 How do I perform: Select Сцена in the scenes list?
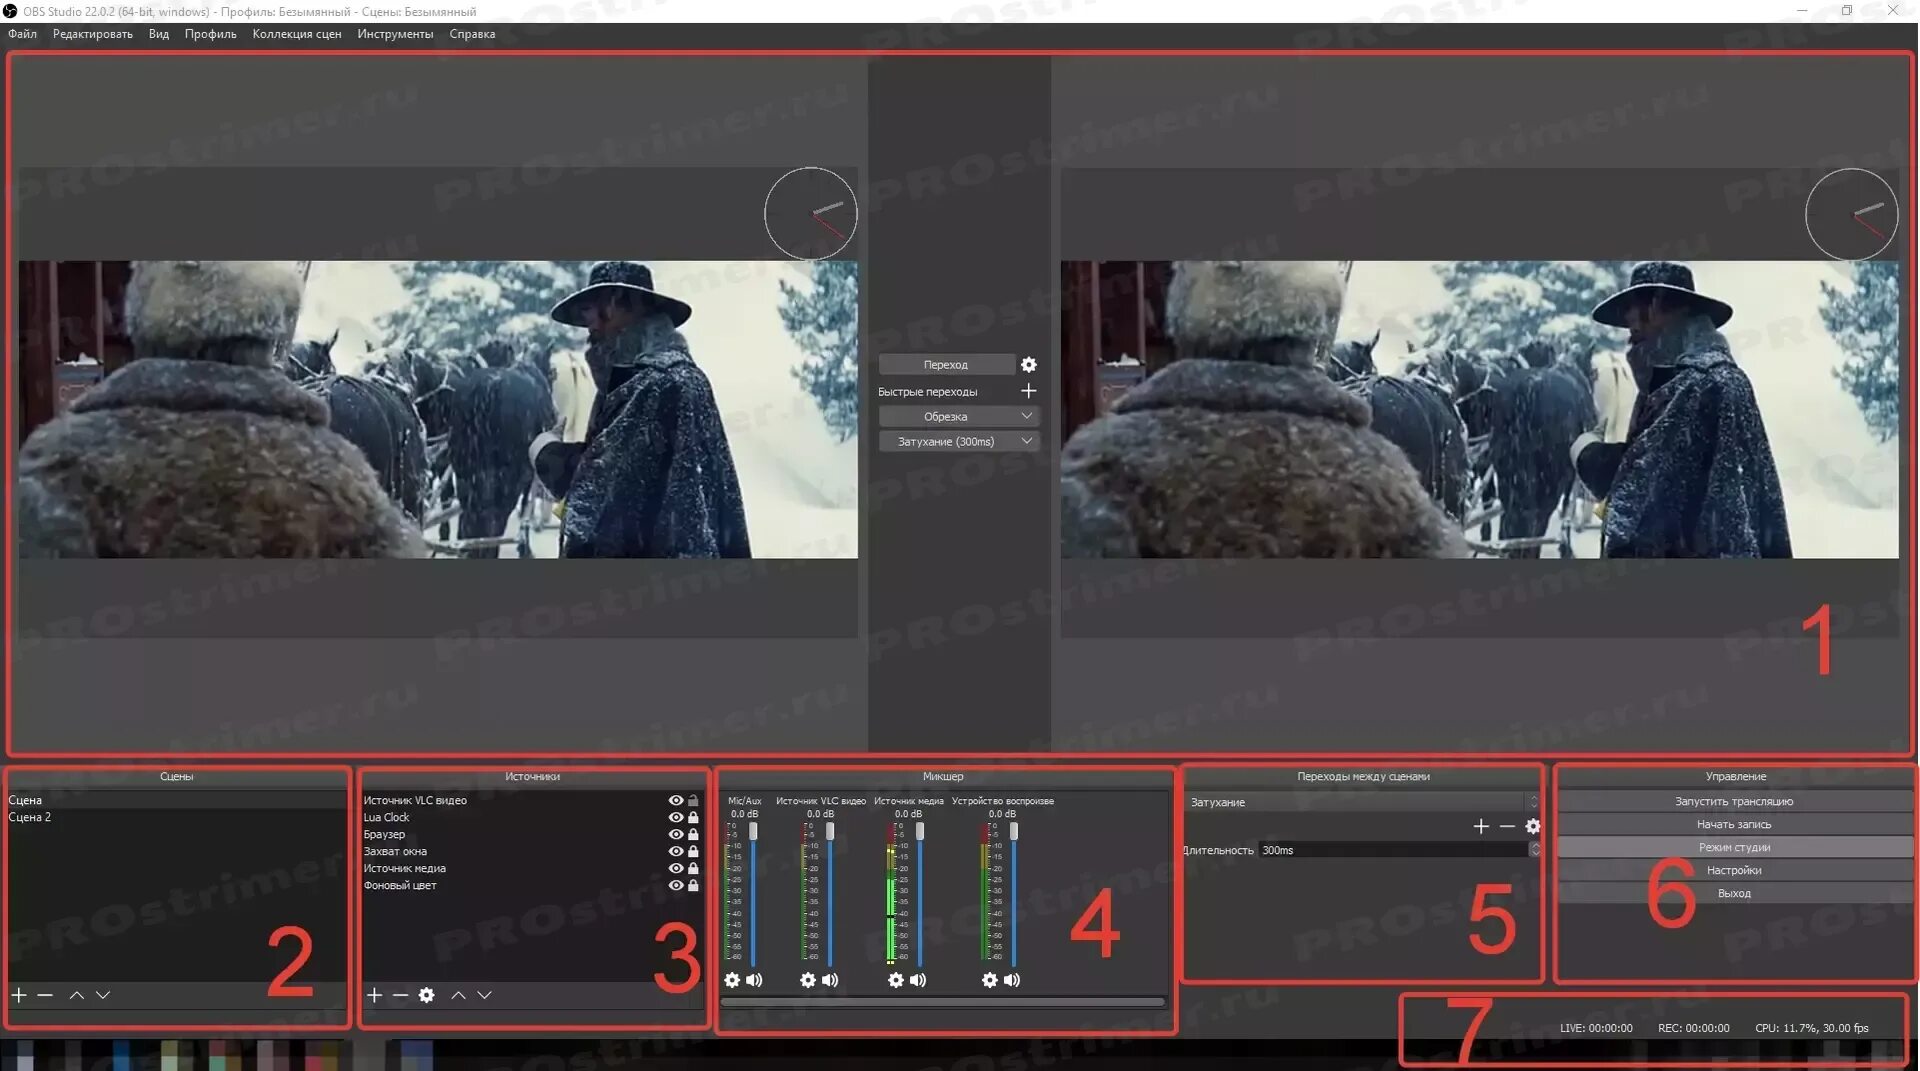click(x=177, y=801)
